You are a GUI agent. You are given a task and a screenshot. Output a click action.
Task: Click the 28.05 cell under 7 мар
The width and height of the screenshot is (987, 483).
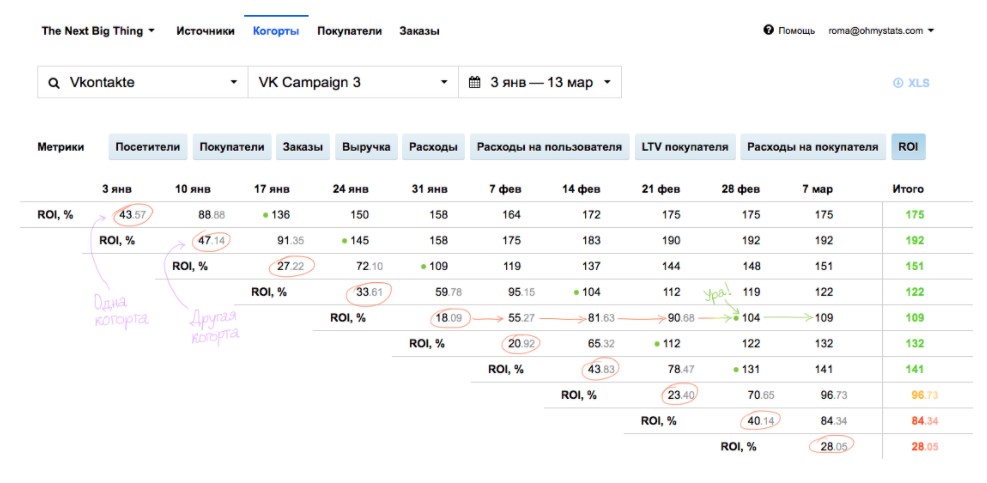pos(833,447)
